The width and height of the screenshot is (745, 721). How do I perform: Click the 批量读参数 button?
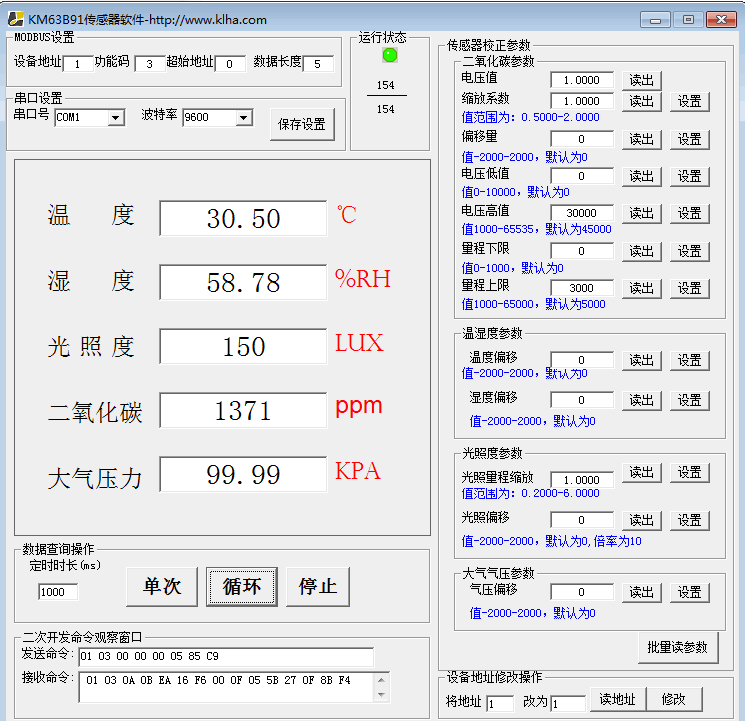tap(678, 647)
